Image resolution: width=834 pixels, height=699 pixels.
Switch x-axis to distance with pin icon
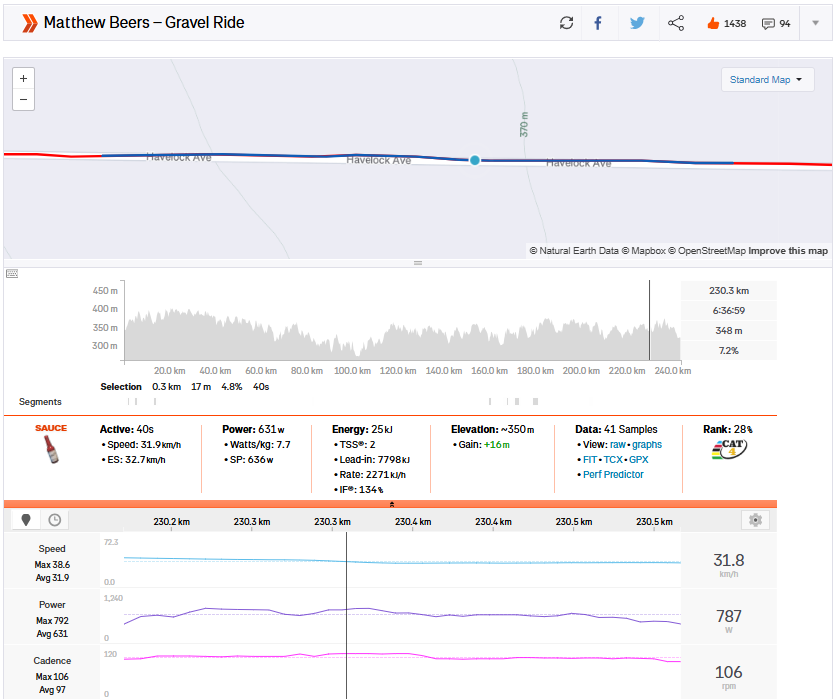26,520
